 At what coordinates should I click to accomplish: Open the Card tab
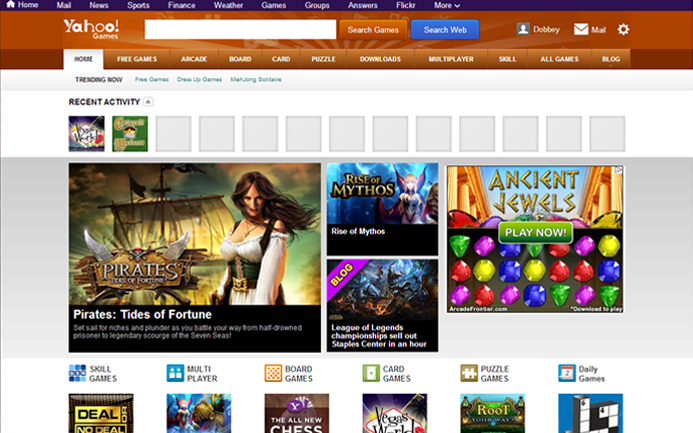pos(281,59)
